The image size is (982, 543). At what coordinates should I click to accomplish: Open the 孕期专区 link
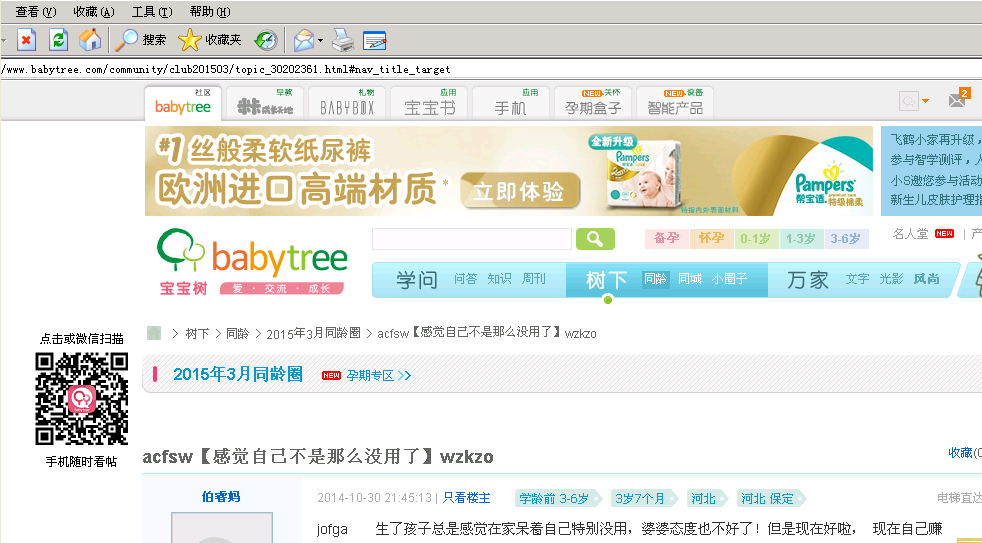click(376, 376)
